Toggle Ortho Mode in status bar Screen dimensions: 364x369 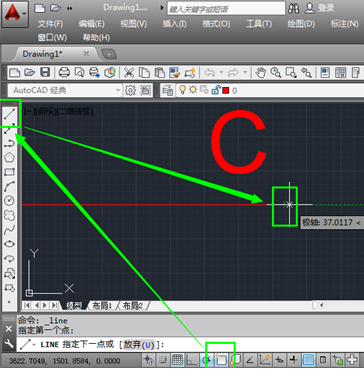click(x=192, y=360)
